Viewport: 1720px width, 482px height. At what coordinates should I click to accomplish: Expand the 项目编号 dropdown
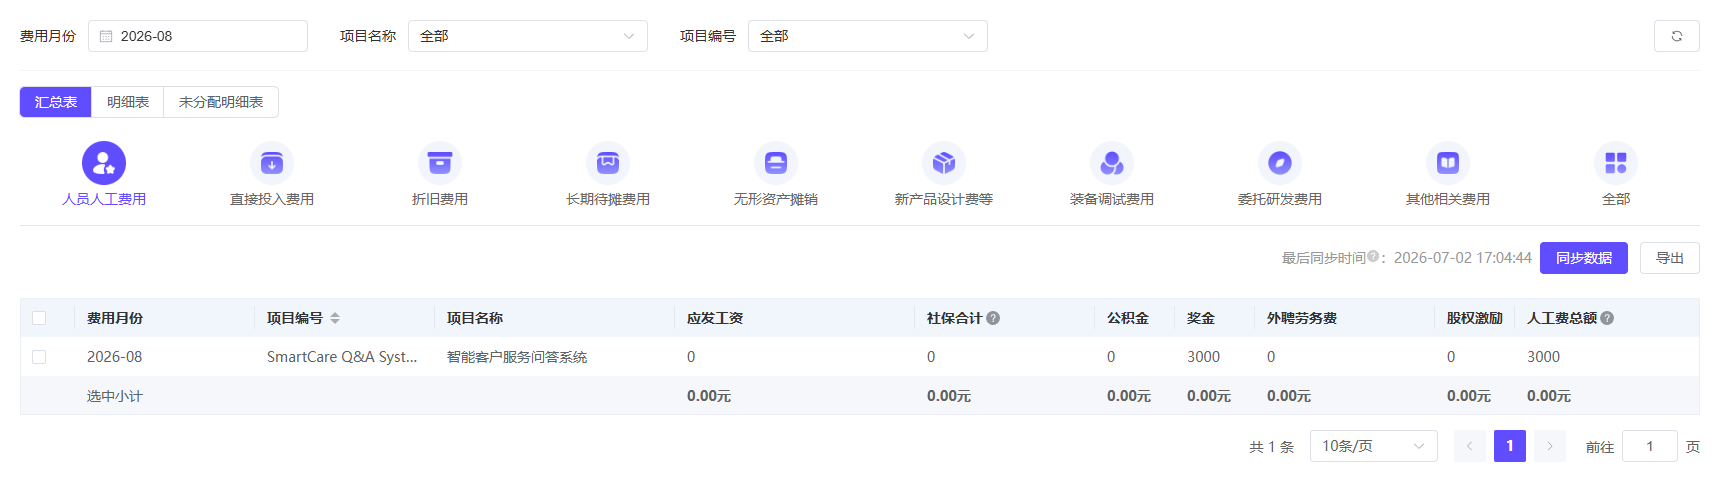click(868, 36)
